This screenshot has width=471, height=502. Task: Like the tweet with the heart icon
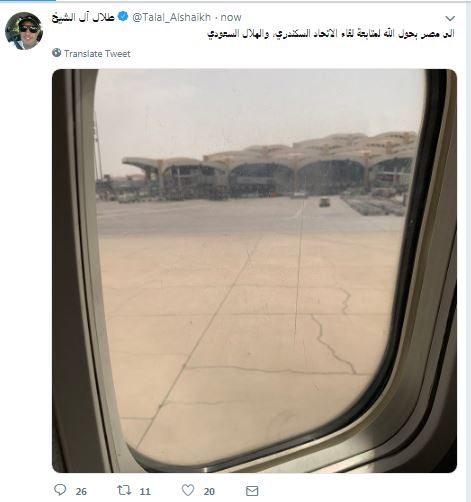click(188, 490)
